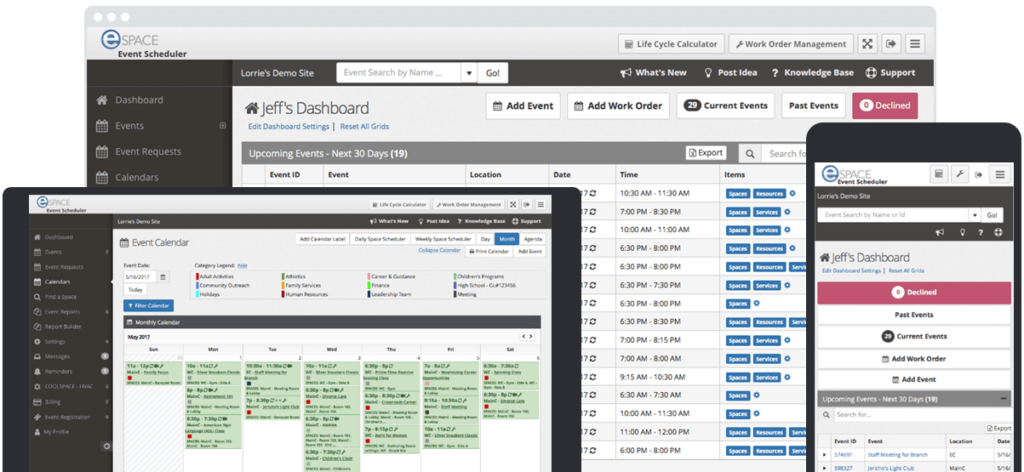
Task: Click Spaces tag in 7:00 AM - 8:00 AM row
Action: [738, 358]
